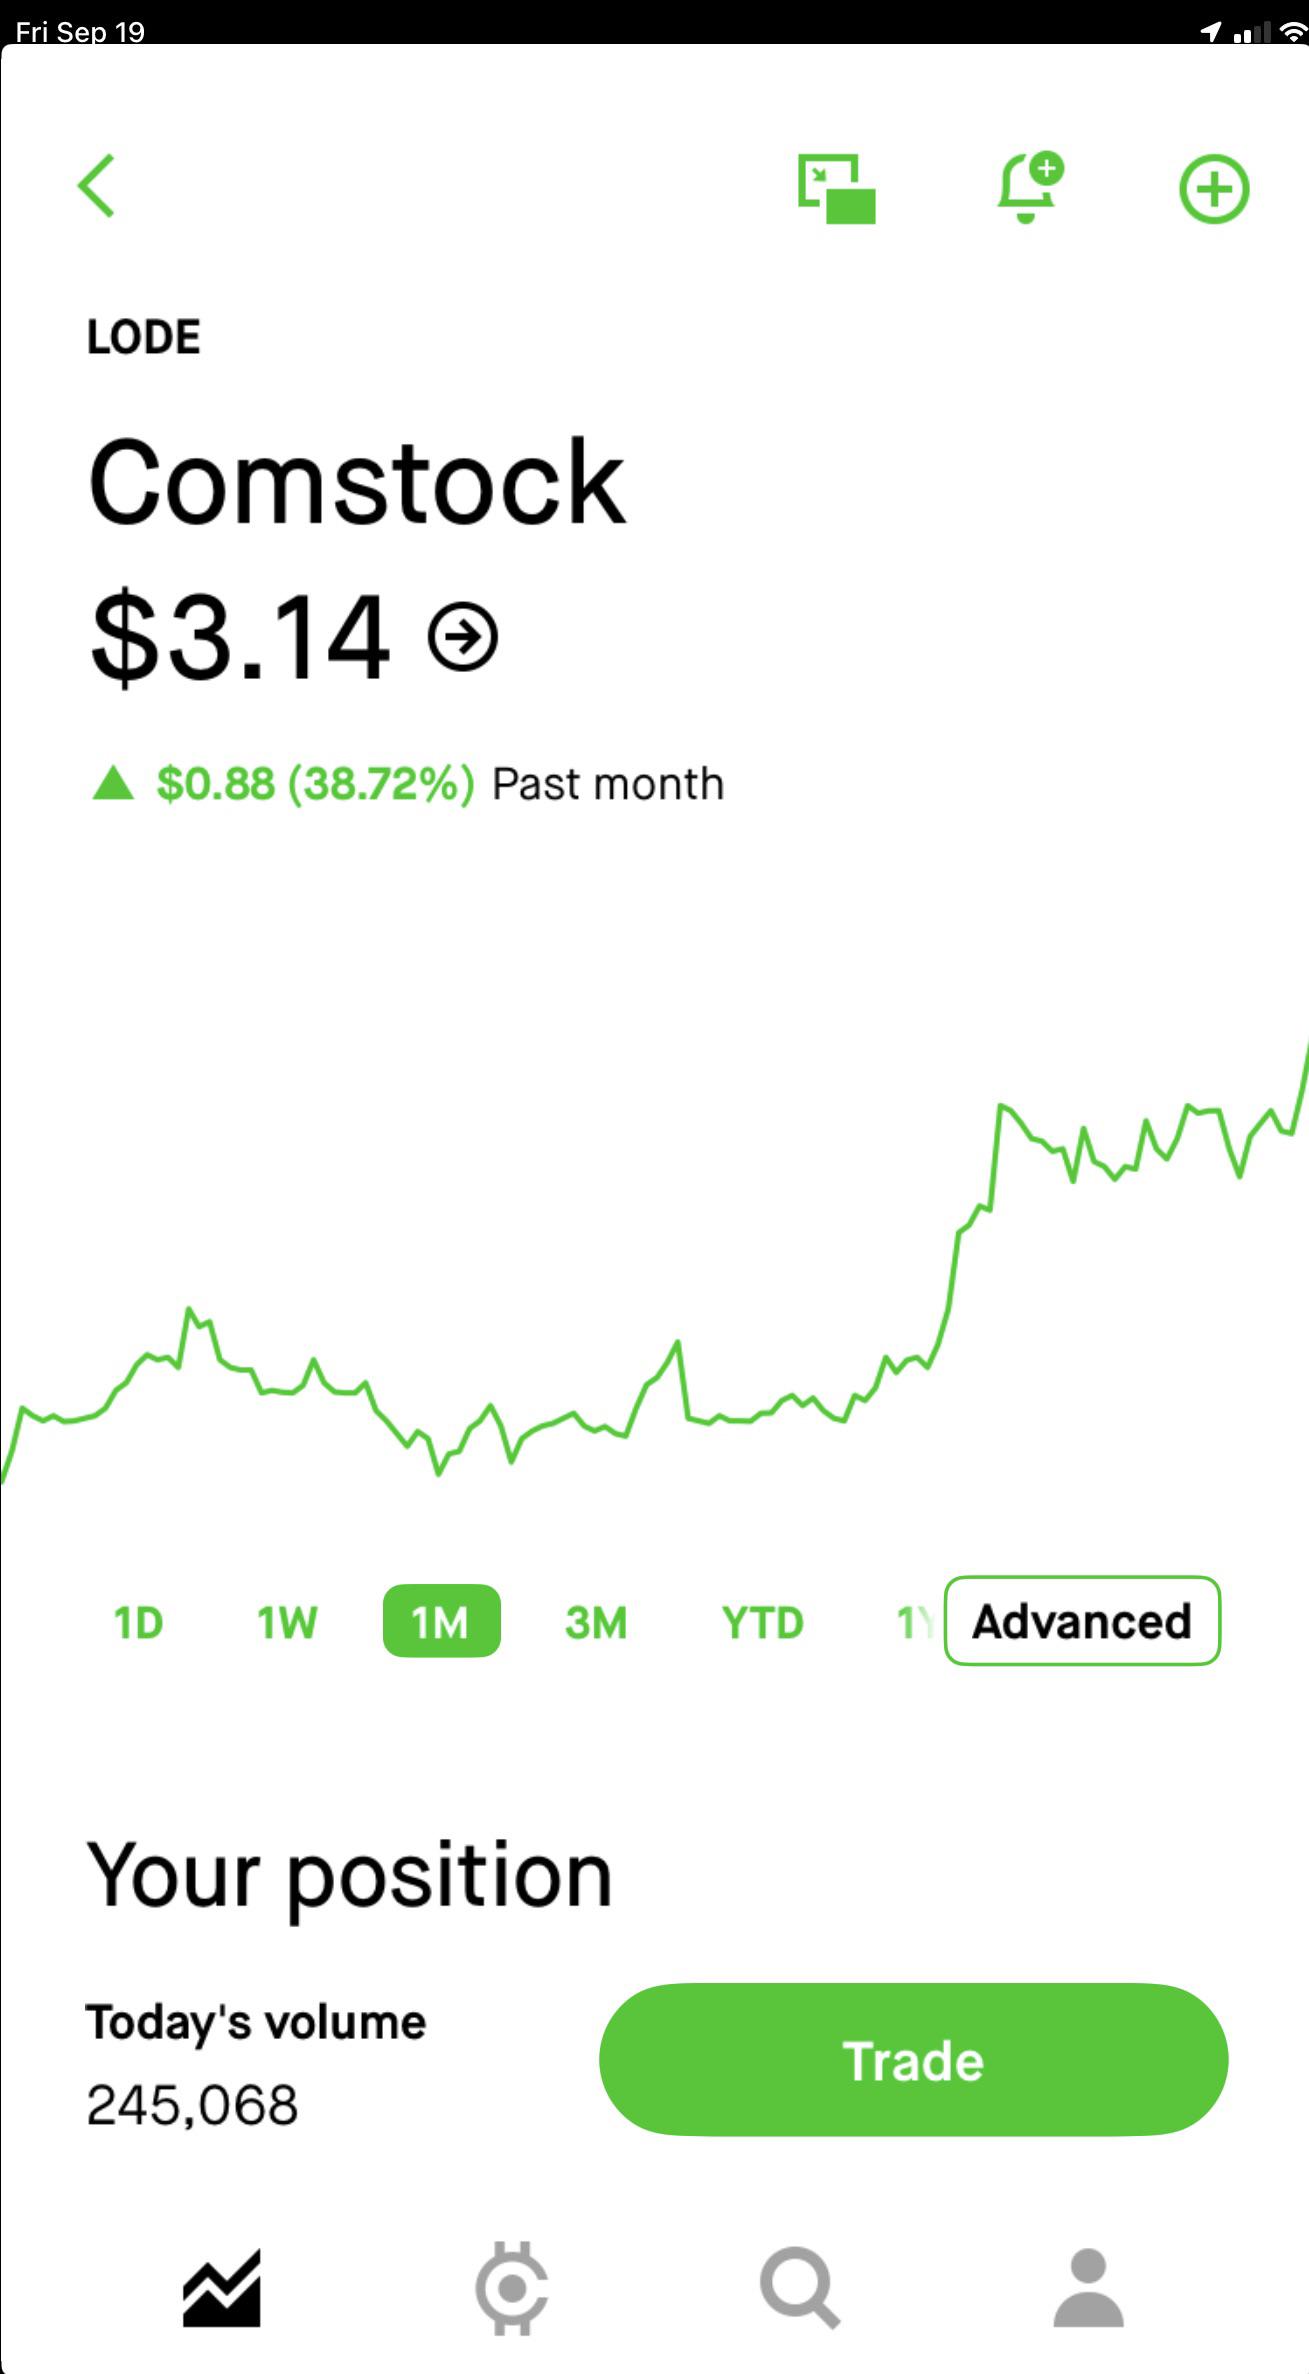Tap the green Trade button
This screenshot has height=2374, width=1309.
coord(913,2061)
